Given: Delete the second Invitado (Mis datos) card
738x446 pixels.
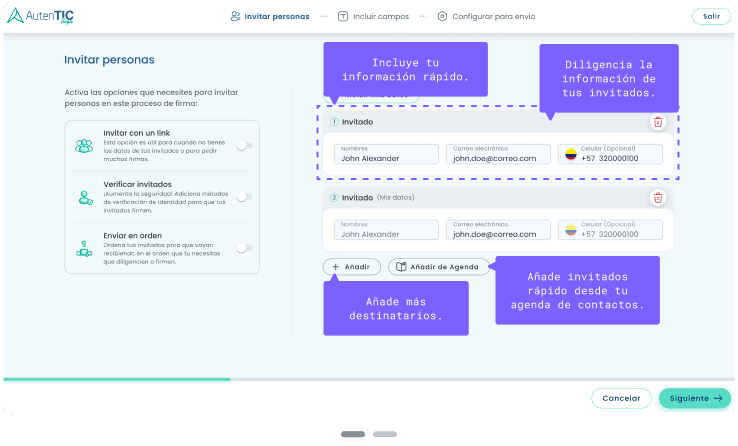Looking at the screenshot, I should [657, 198].
